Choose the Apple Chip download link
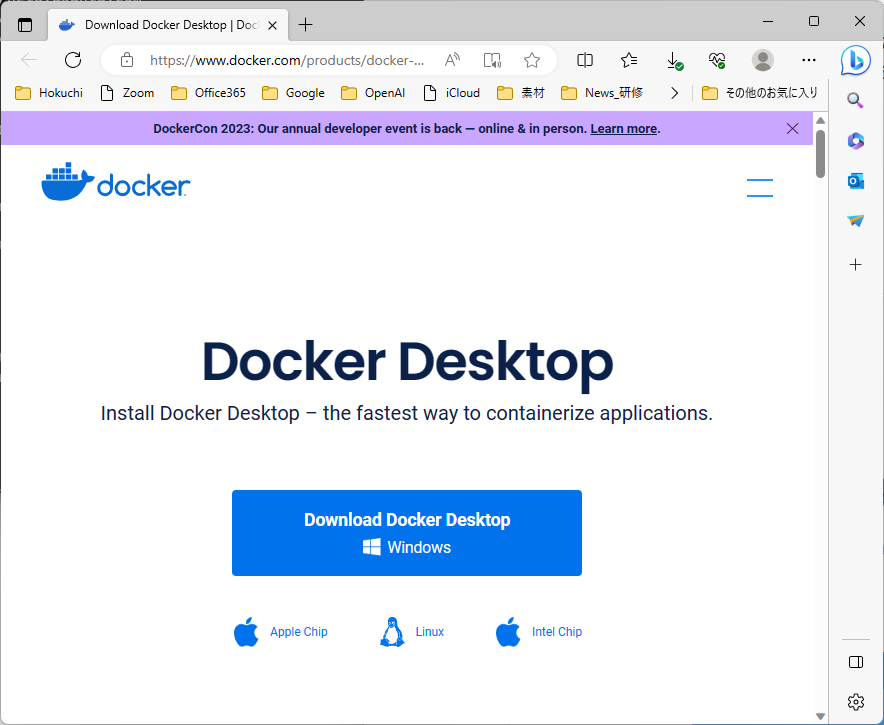 [x=281, y=632]
